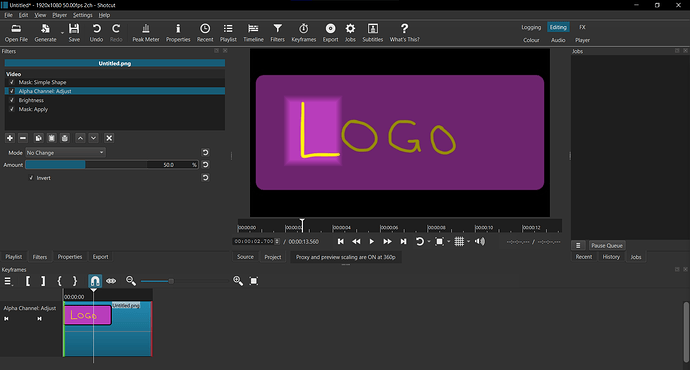Click the Pause Queue button
Viewport: 690px width, 370px height.
click(x=607, y=245)
